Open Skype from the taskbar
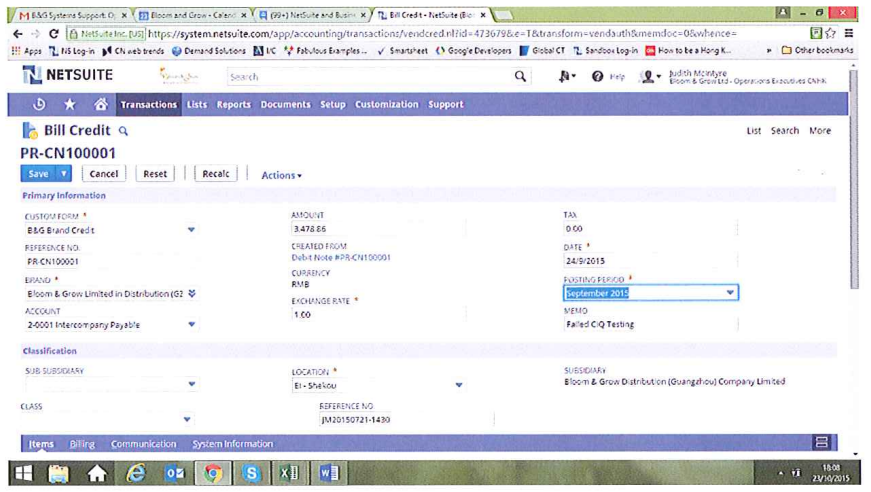Screen dimensions: 871x492 (x=251, y=473)
